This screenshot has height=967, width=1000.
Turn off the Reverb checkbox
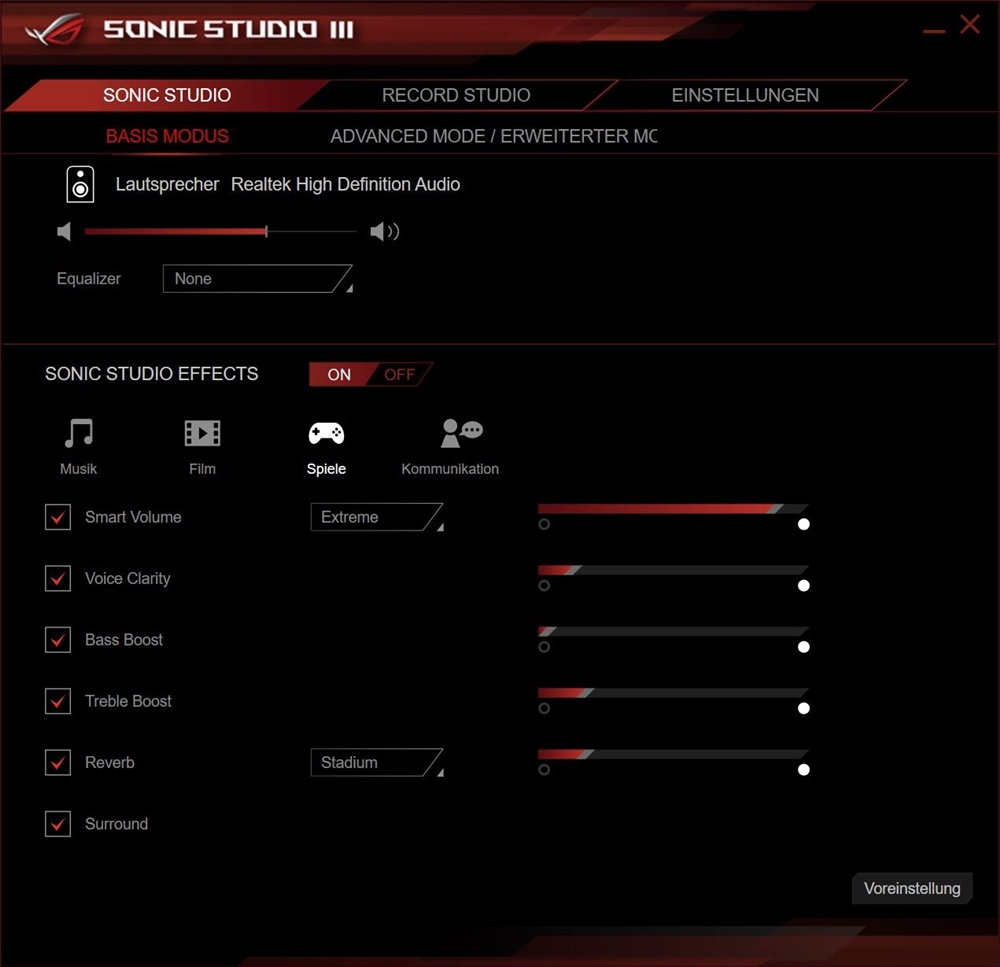58,762
